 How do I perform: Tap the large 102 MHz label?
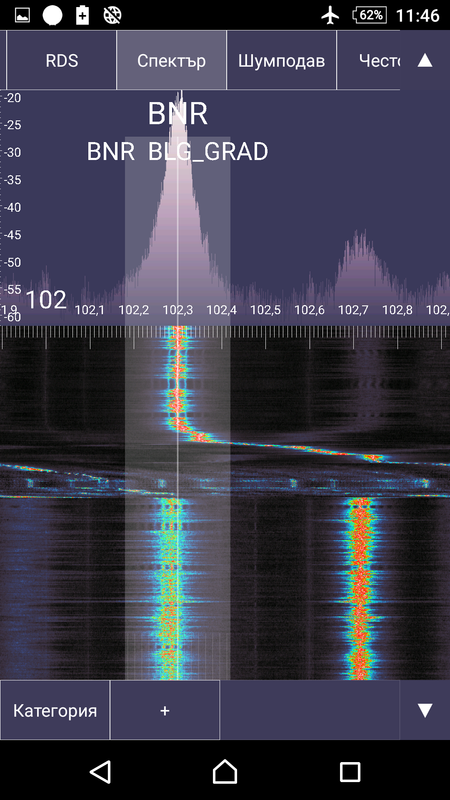(x=46, y=300)
